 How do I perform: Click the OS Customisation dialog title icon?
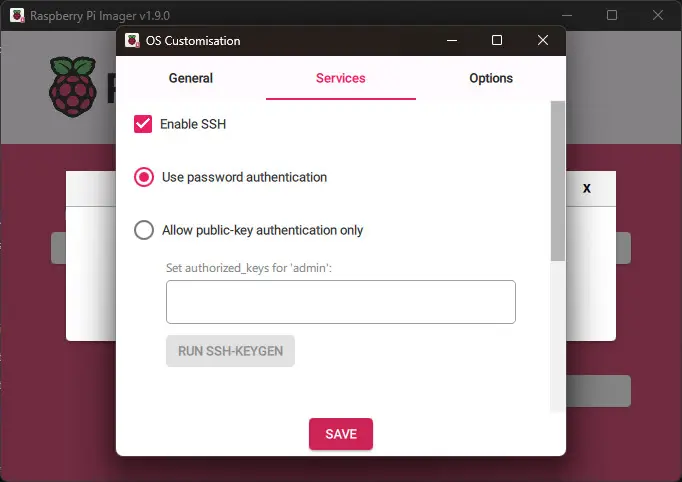(132, 41)
